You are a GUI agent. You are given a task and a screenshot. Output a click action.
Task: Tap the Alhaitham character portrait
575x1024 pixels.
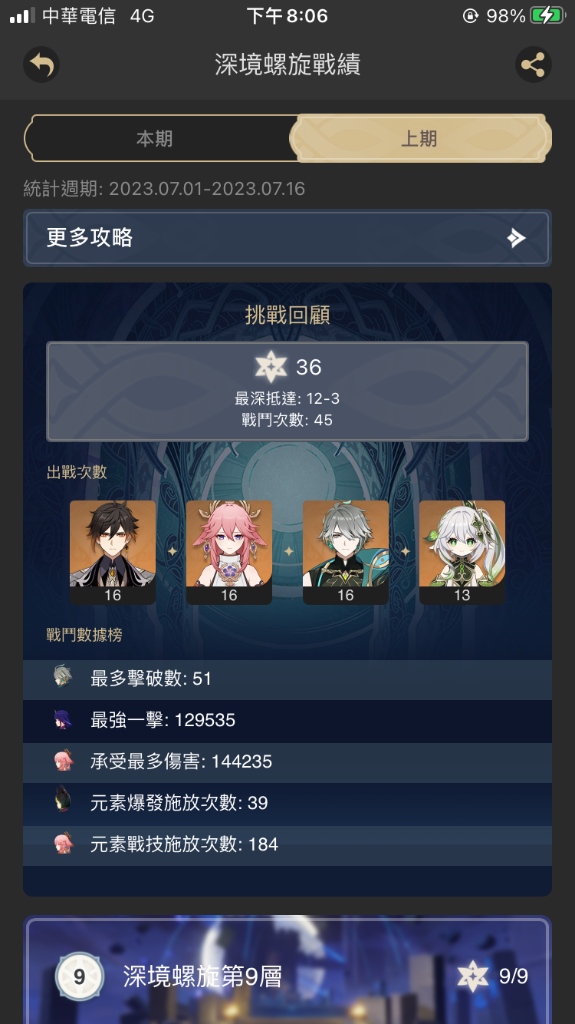point(346,552)
